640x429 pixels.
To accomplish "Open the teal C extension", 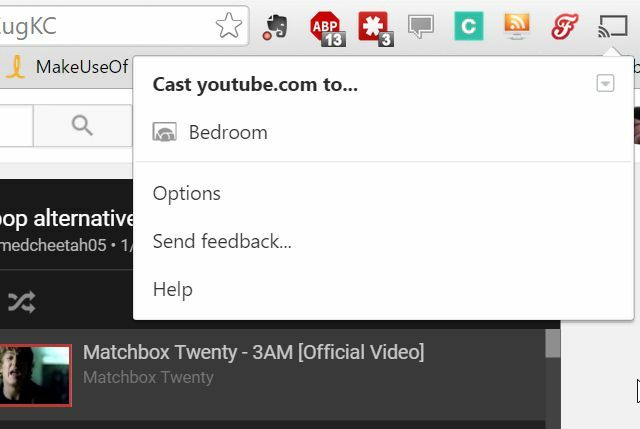I will coord(469,26).
